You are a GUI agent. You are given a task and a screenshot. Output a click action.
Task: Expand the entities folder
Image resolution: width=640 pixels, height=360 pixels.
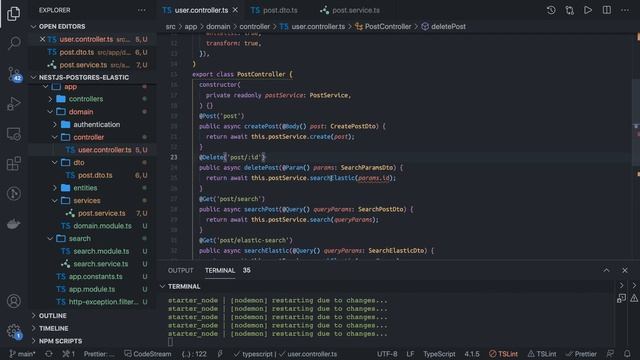click(85, 188)
